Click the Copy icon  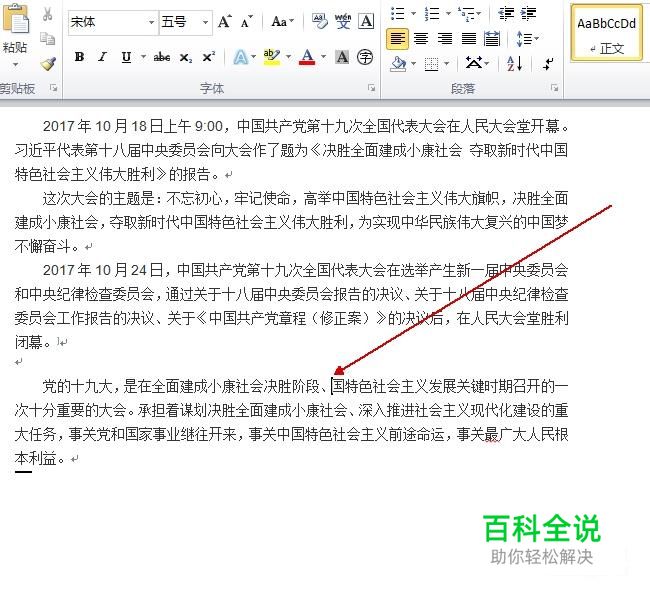click(x=48, y=39)
